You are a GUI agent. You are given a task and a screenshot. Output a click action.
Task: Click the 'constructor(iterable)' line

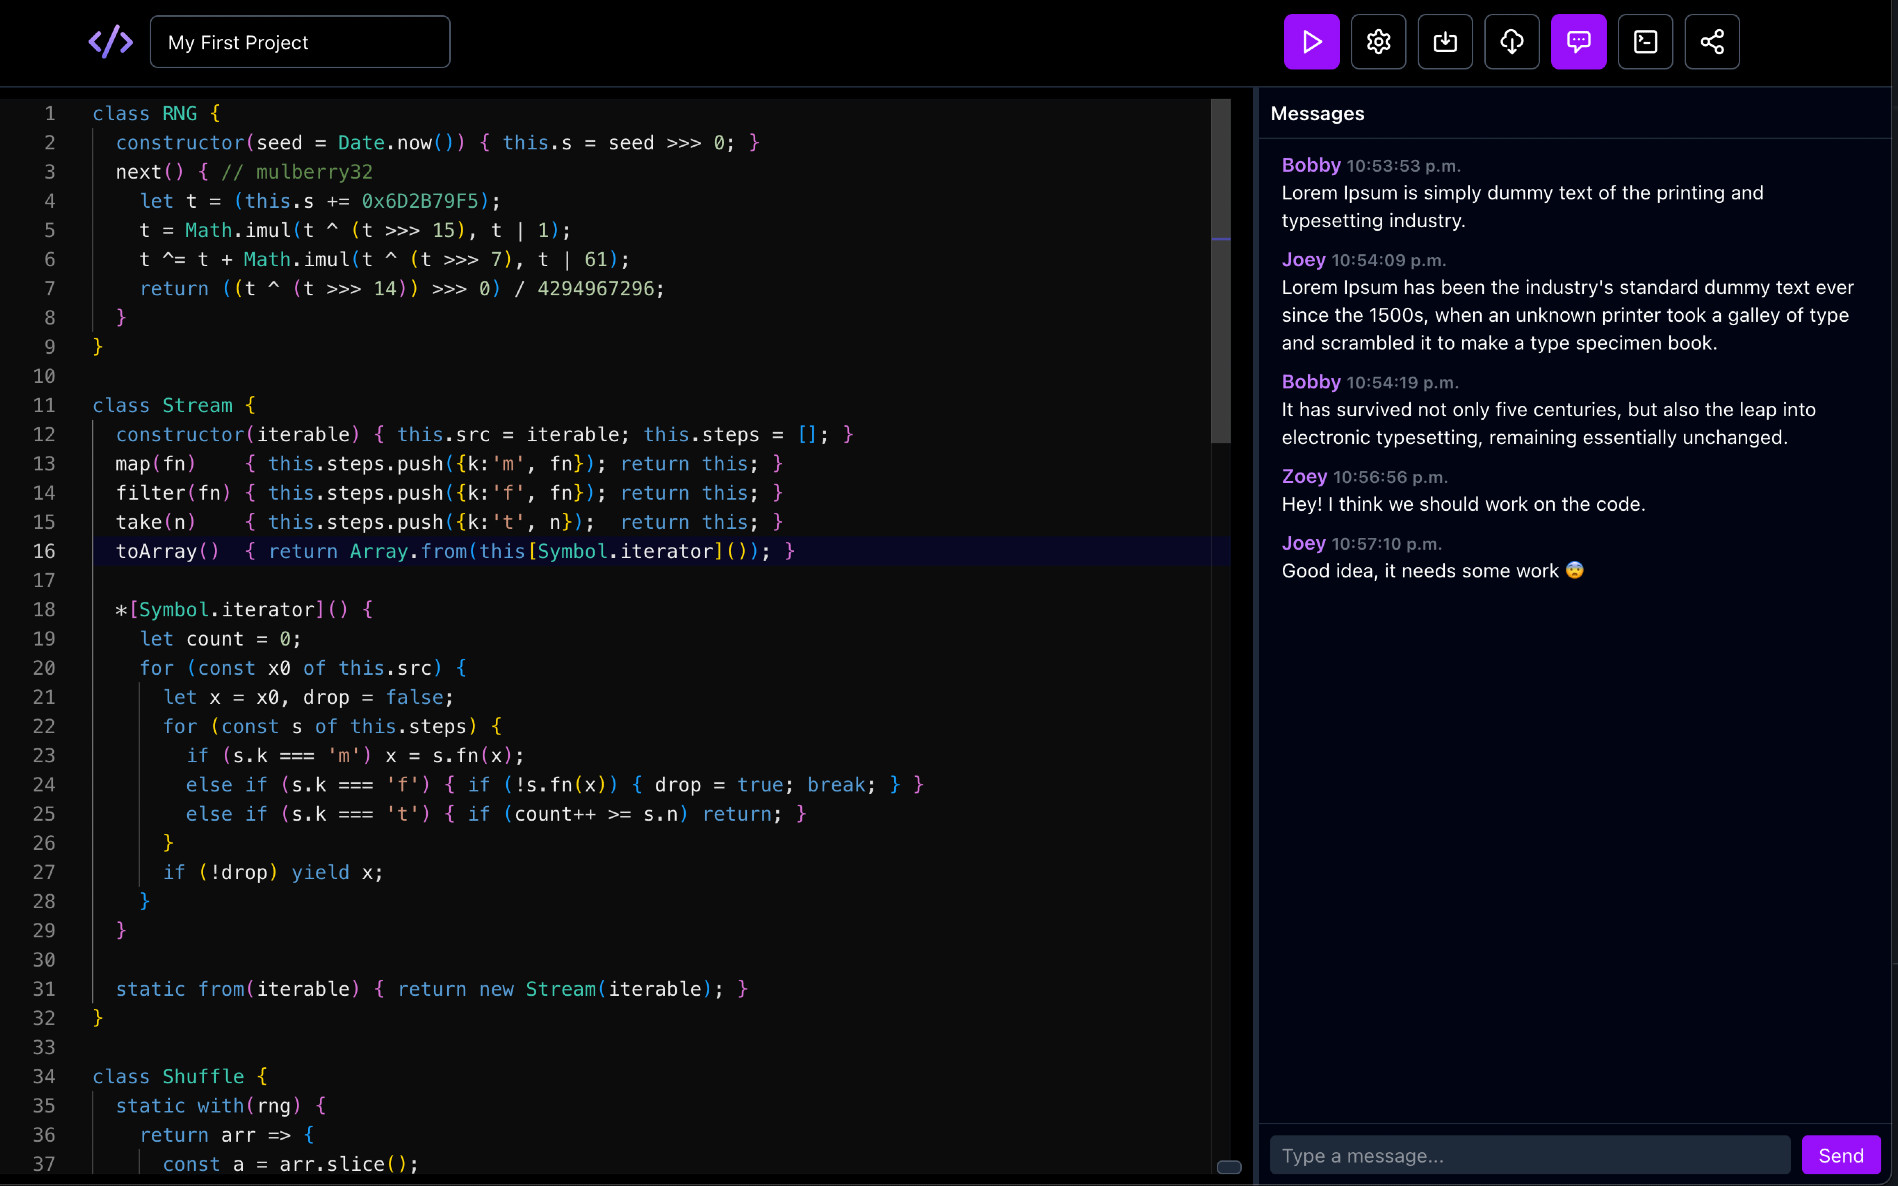click(x=485, y=435)
